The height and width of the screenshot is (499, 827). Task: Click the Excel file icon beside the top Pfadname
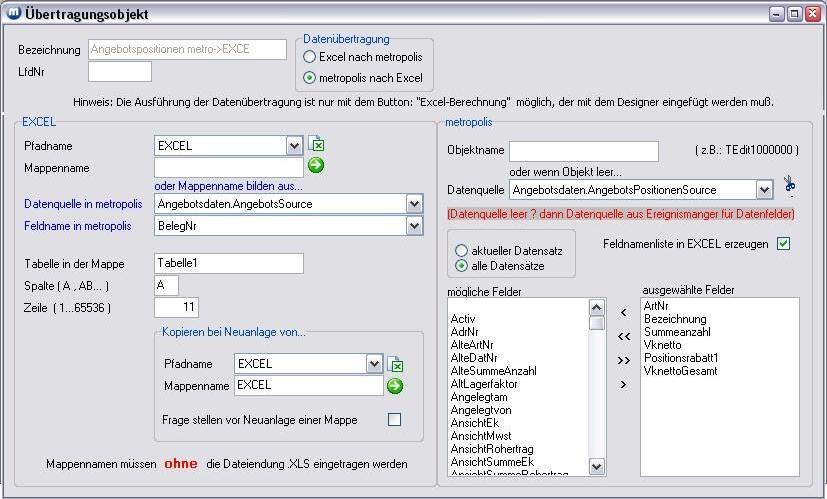tap(316, 145)
